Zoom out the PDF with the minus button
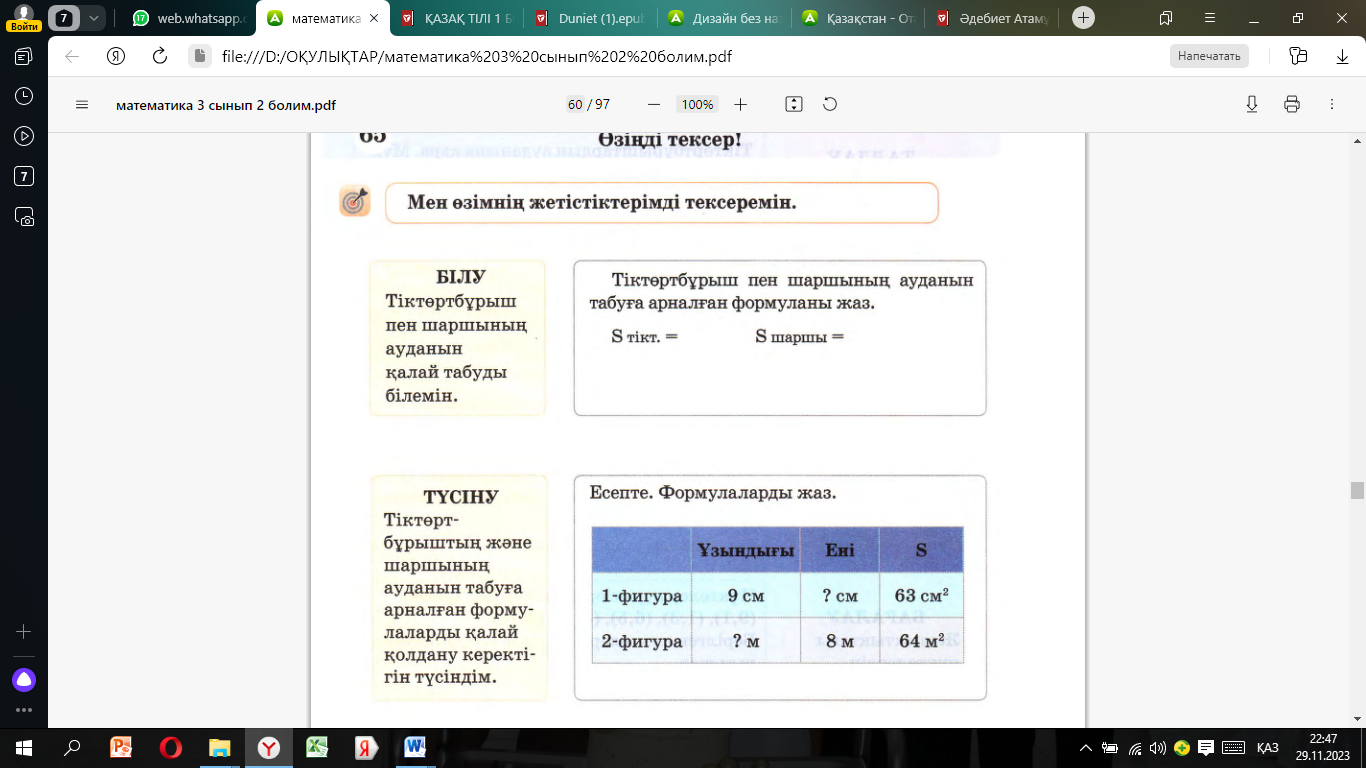Image resolution: width=1366 pixels, height=768 pixels. [654, 104]
